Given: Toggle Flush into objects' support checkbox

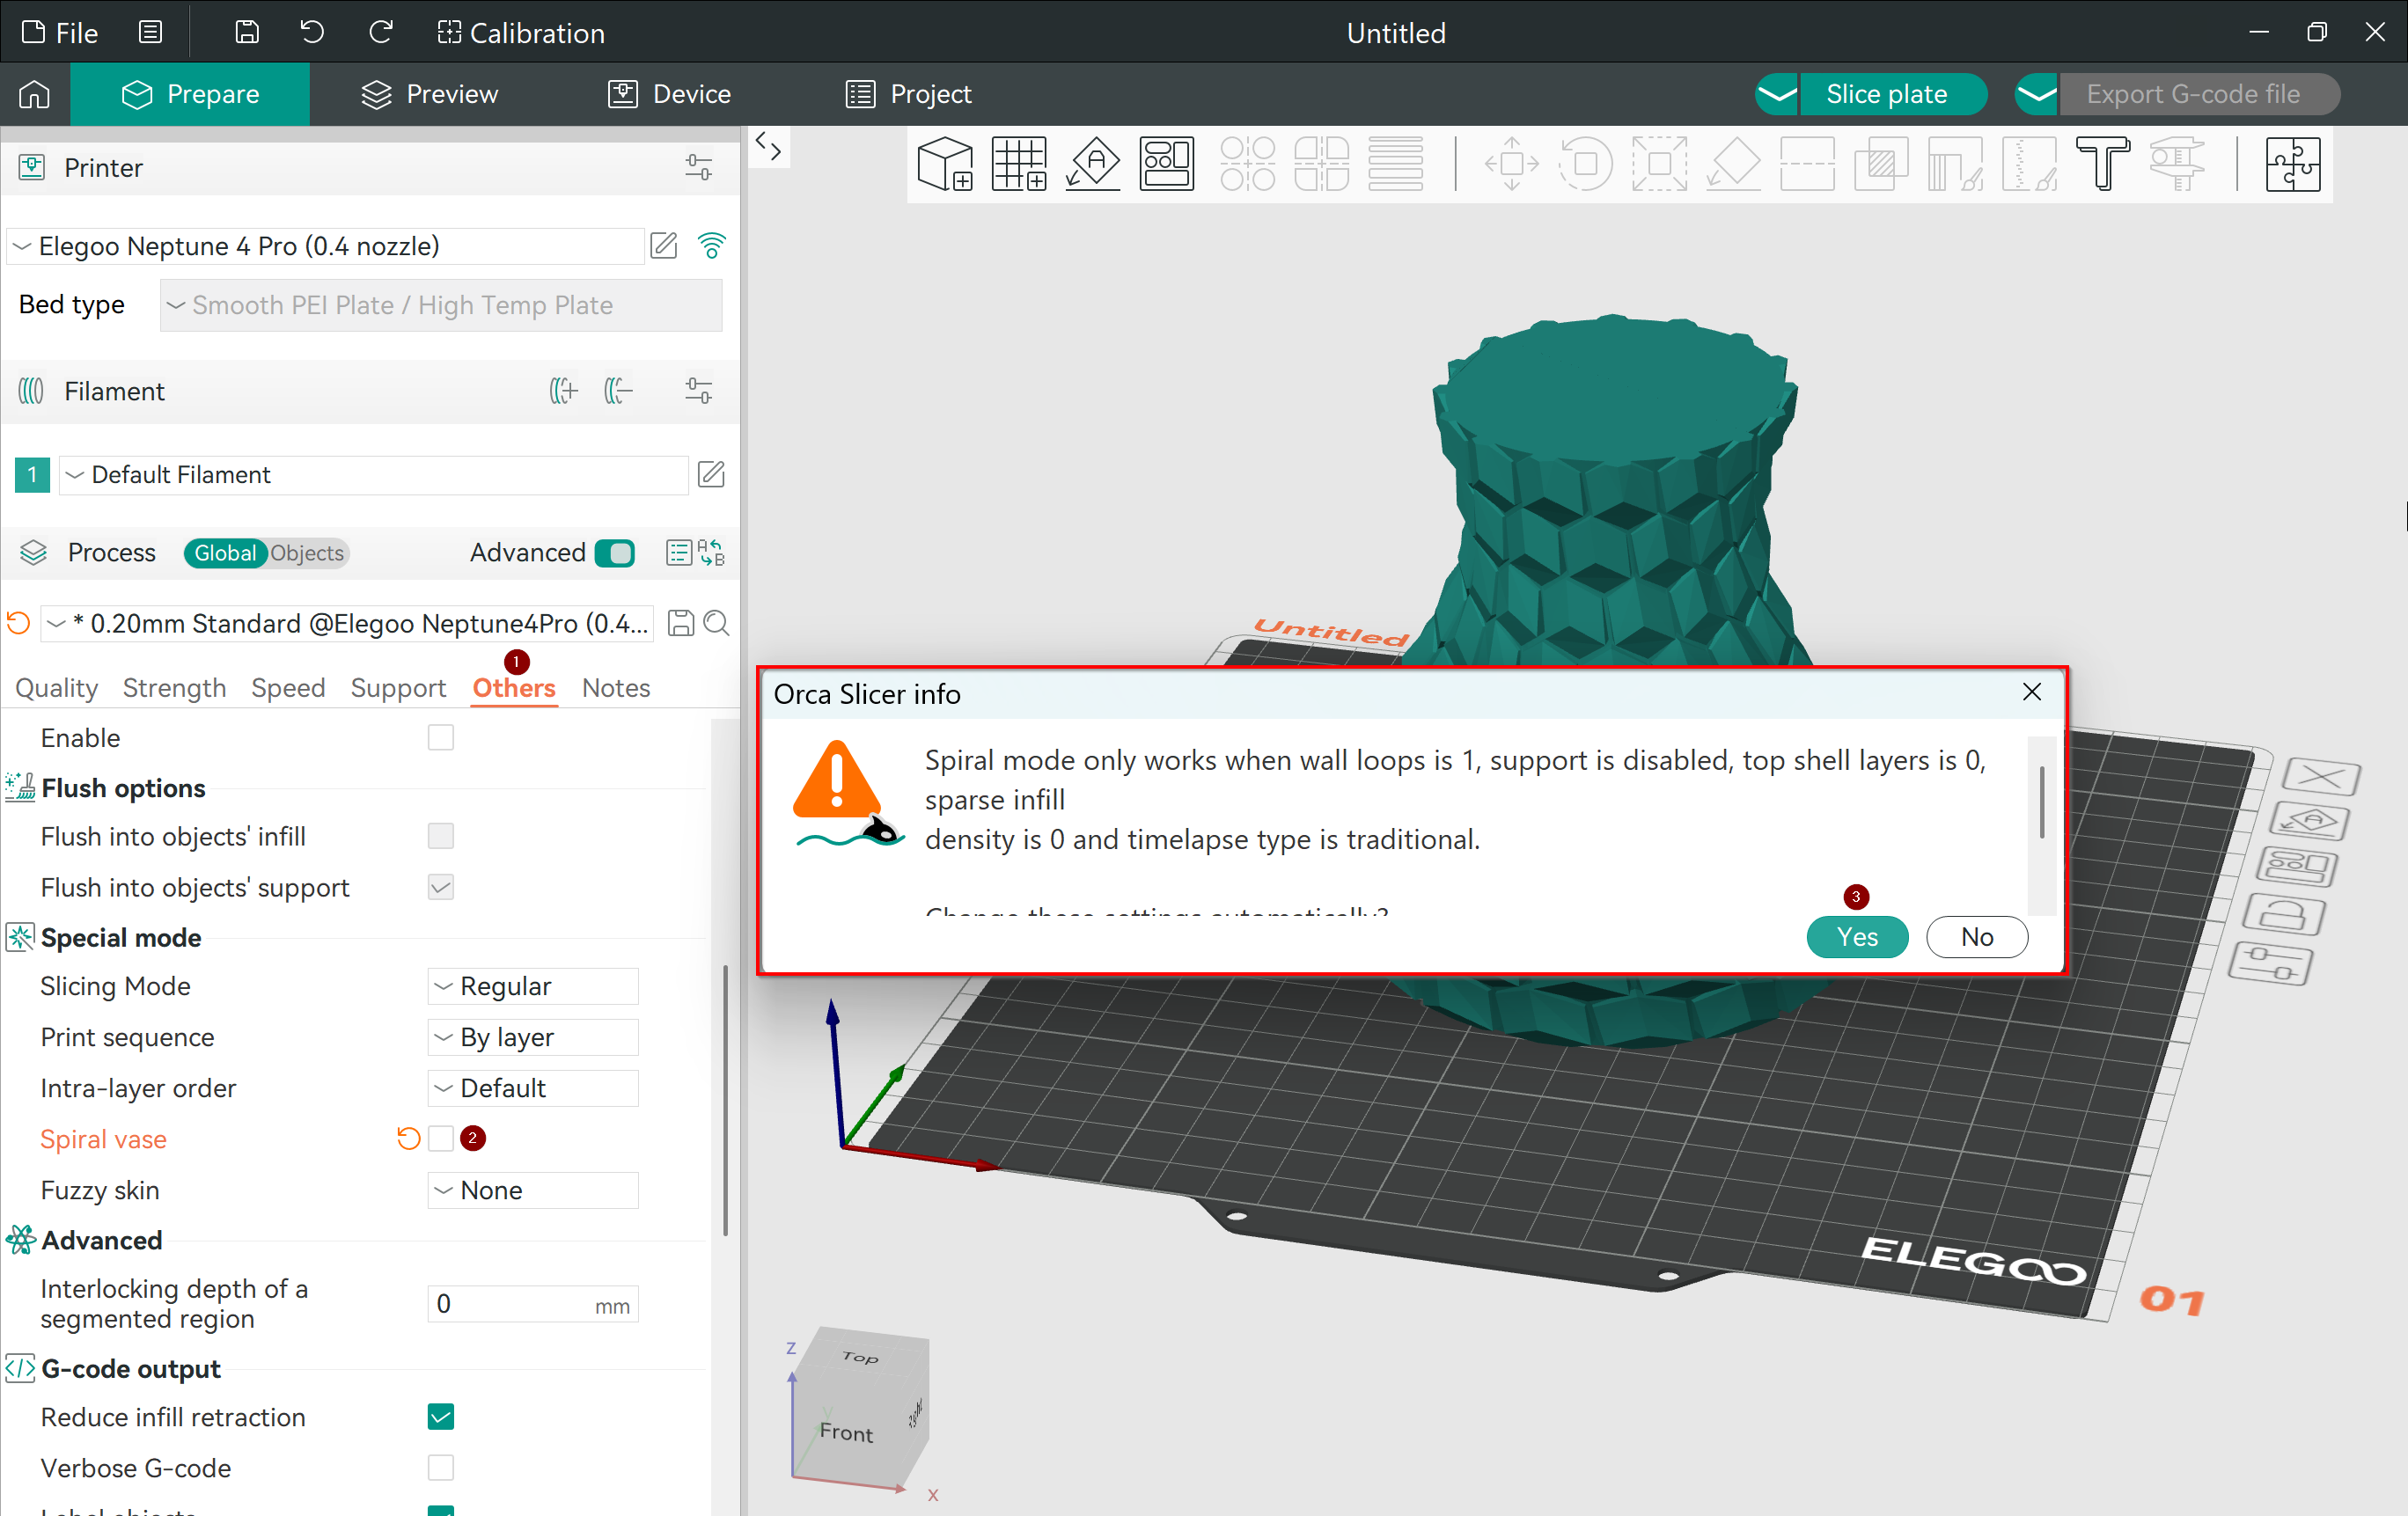Looking at the screenshot, I should point(441,887).
